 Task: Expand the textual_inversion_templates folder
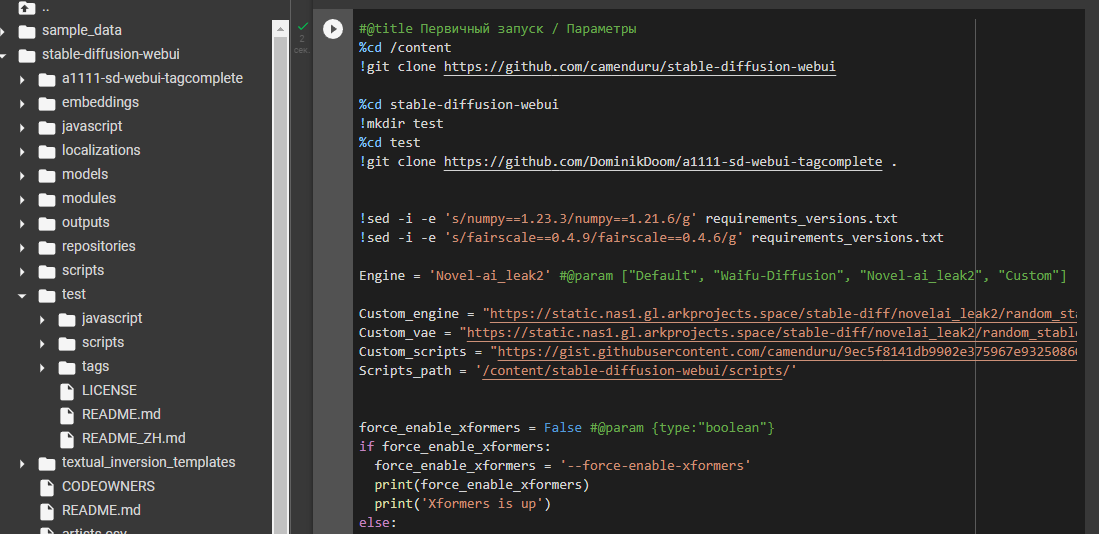click(22, 463)
